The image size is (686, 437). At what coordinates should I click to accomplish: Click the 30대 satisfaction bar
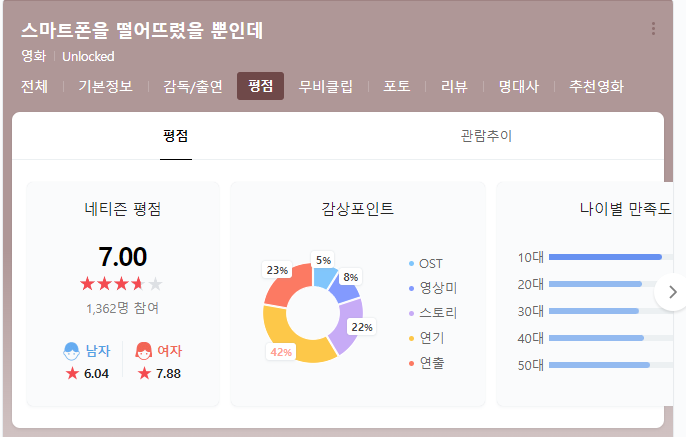pyautogui.click(x=611, y=311)
